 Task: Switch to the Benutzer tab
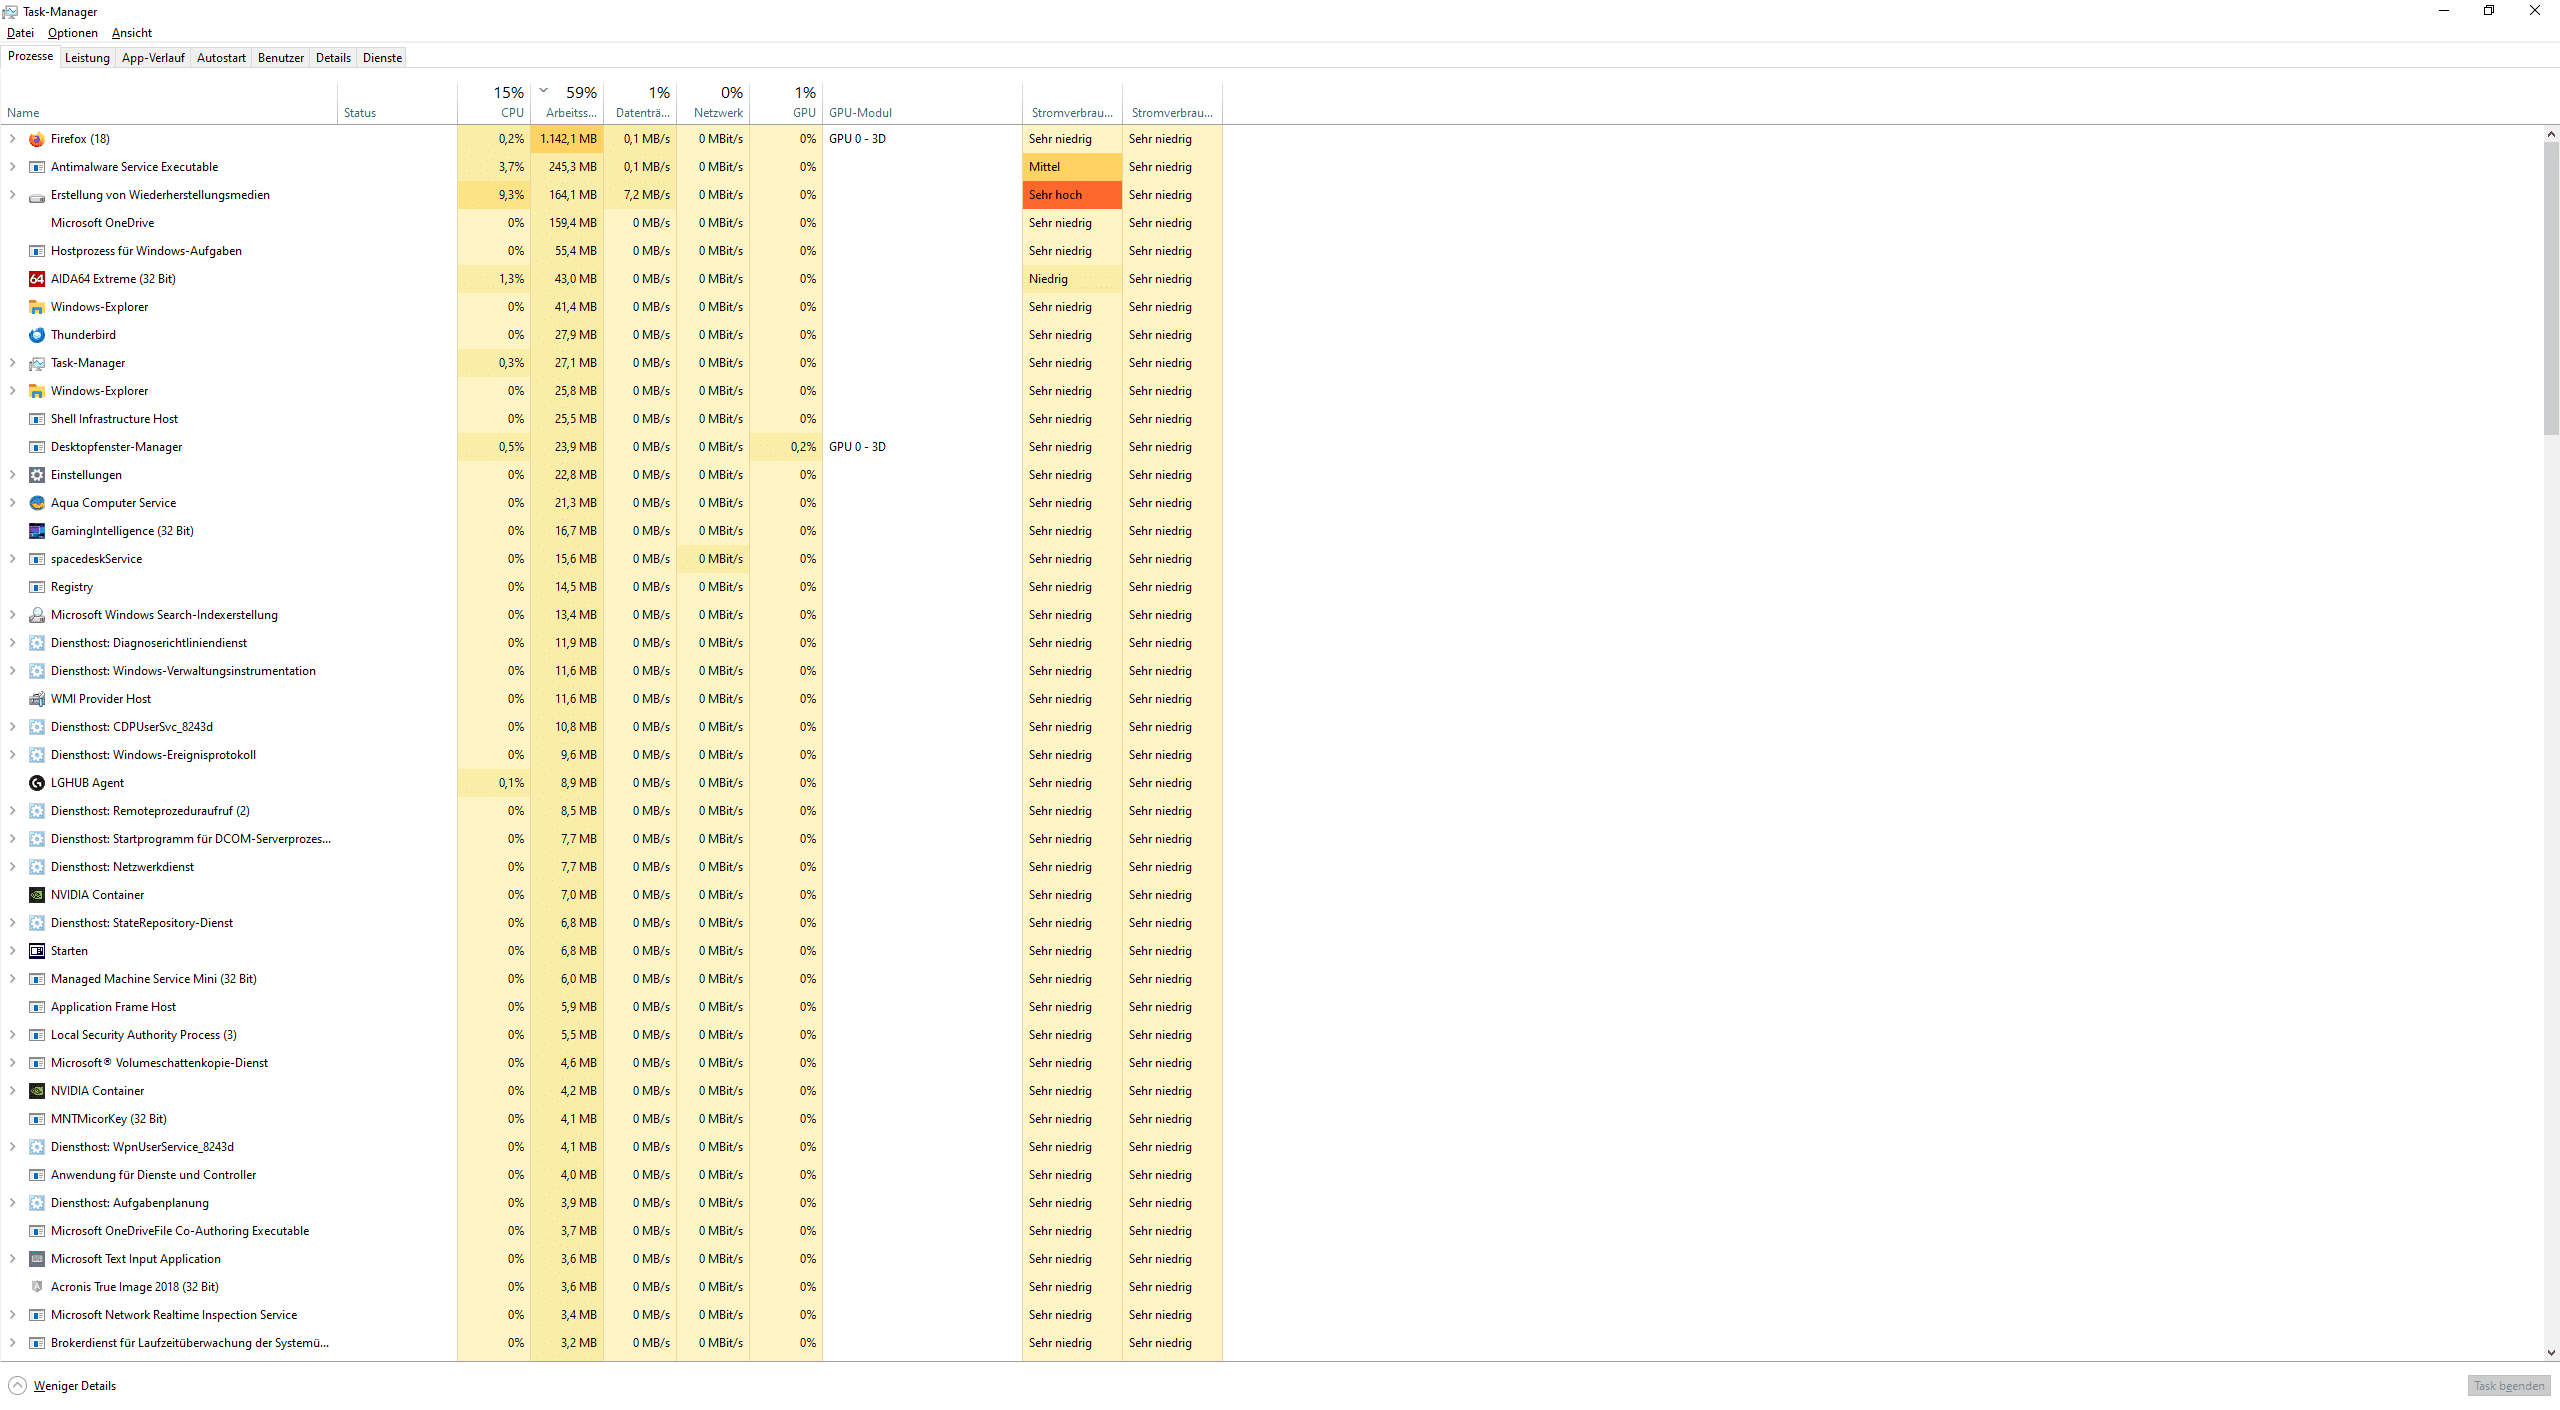[281, 58]
